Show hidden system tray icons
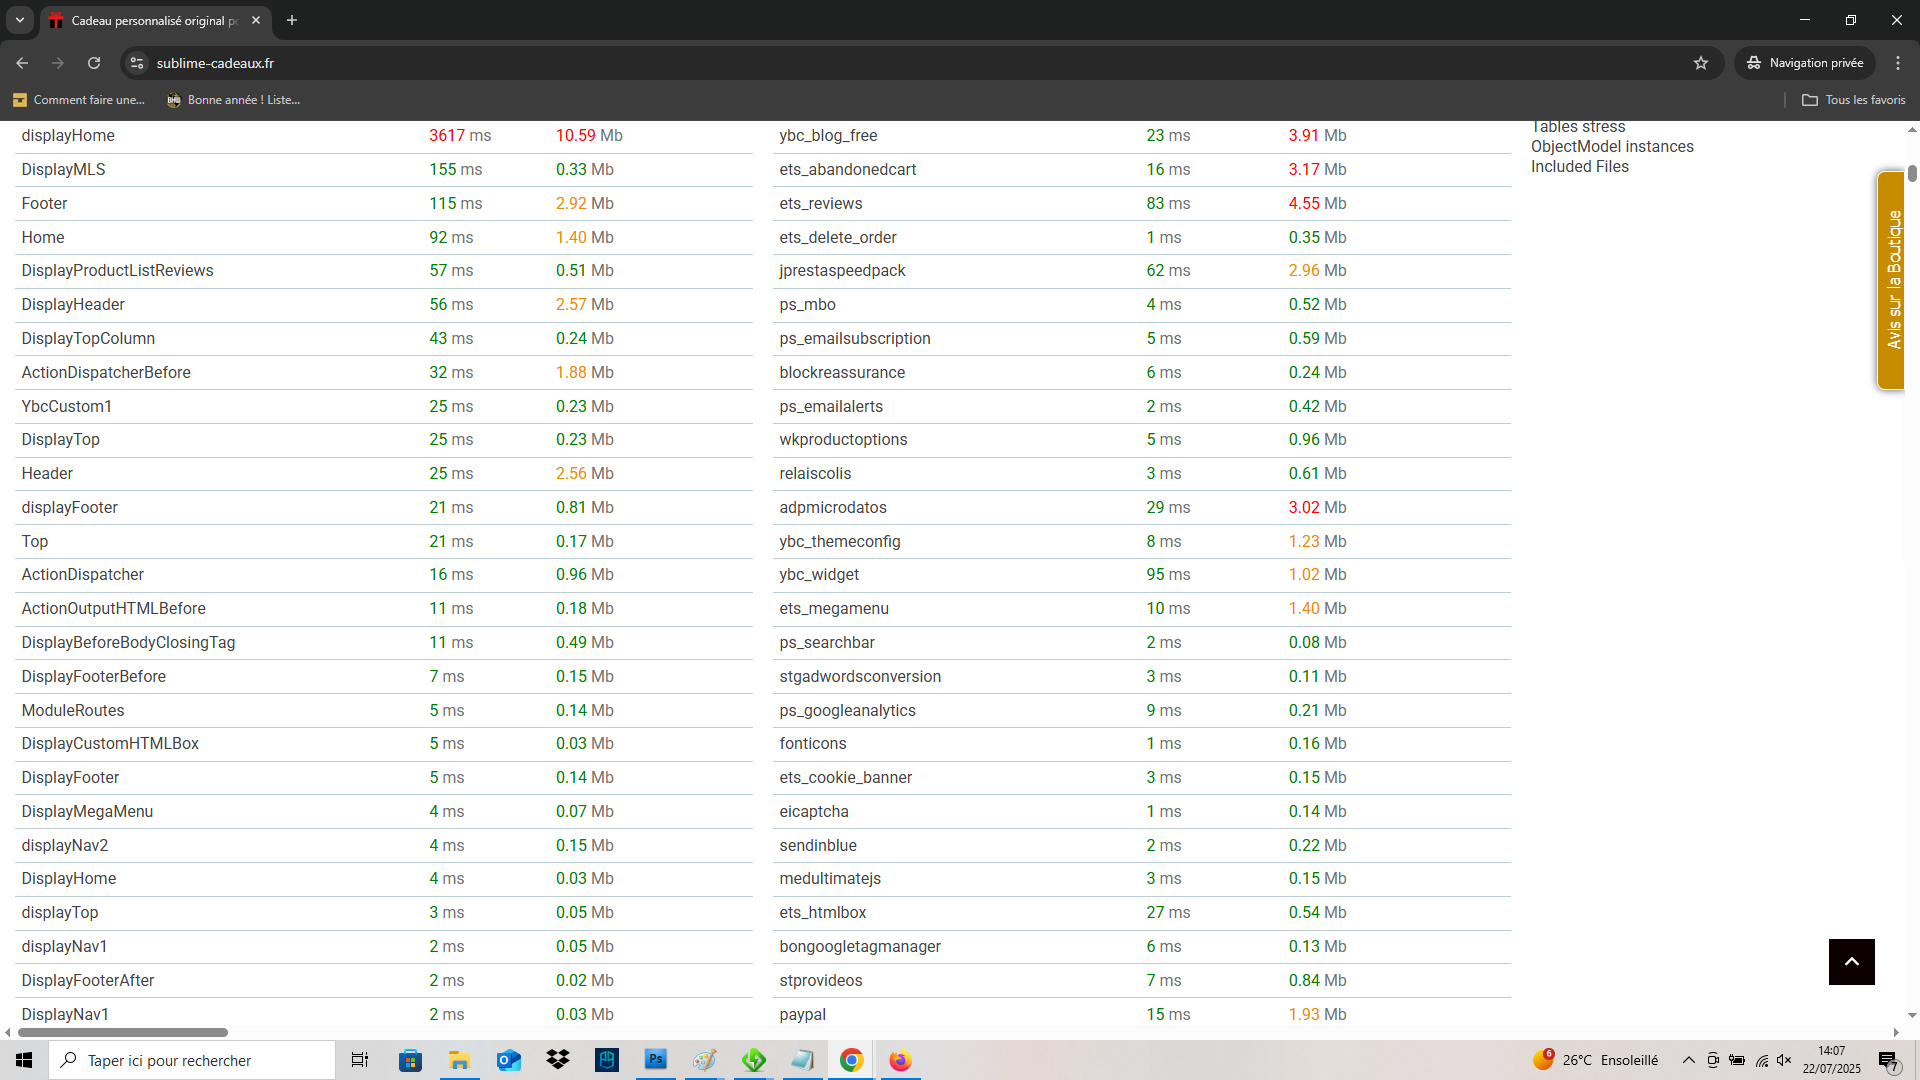The width and height of the screenshot is (1920, 1080). 1689,1060
